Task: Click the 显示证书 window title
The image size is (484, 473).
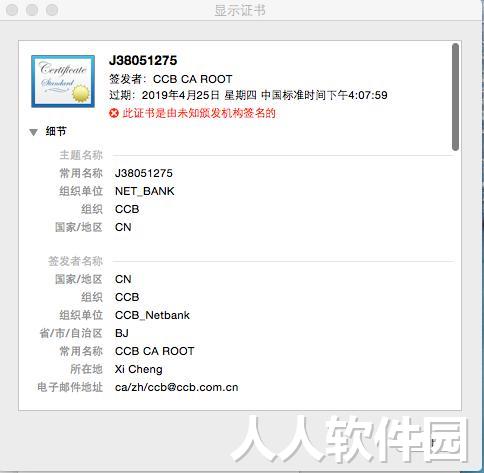Action: tap(240, 10)
